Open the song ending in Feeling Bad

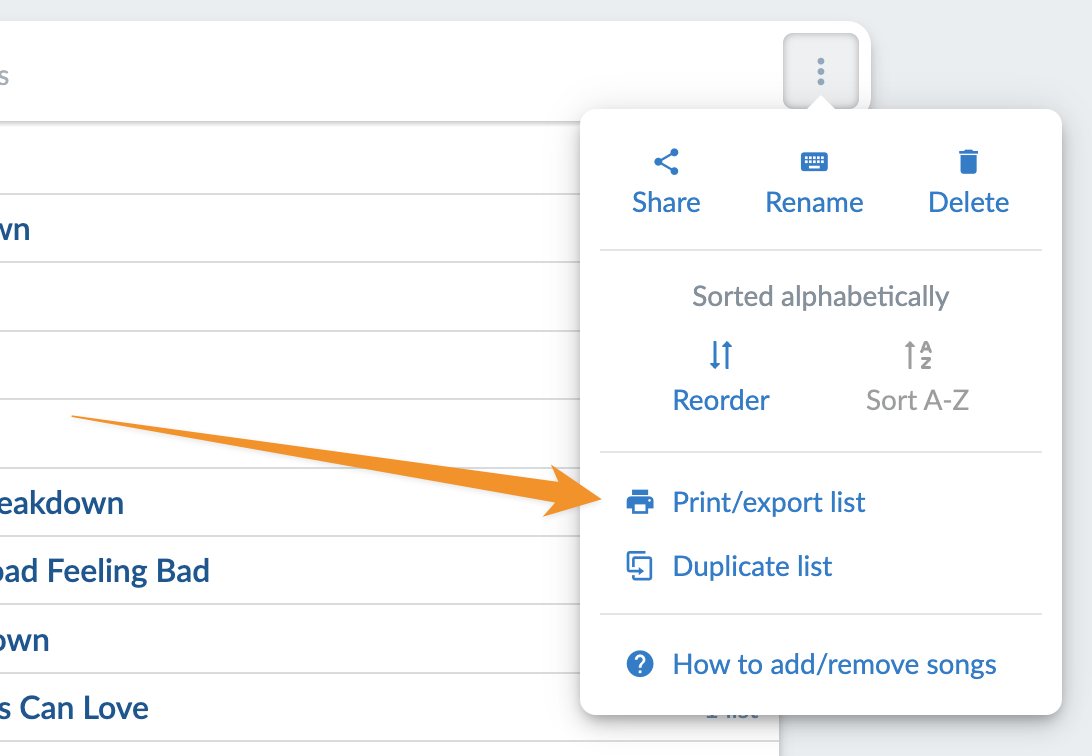click(x=105, y=571)
